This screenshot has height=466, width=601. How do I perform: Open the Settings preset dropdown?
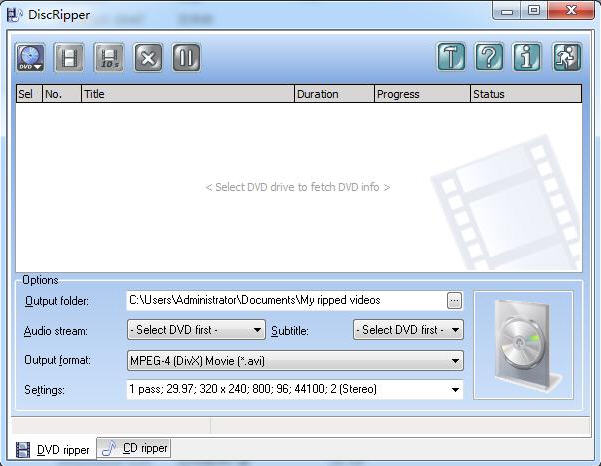point(295,390)
